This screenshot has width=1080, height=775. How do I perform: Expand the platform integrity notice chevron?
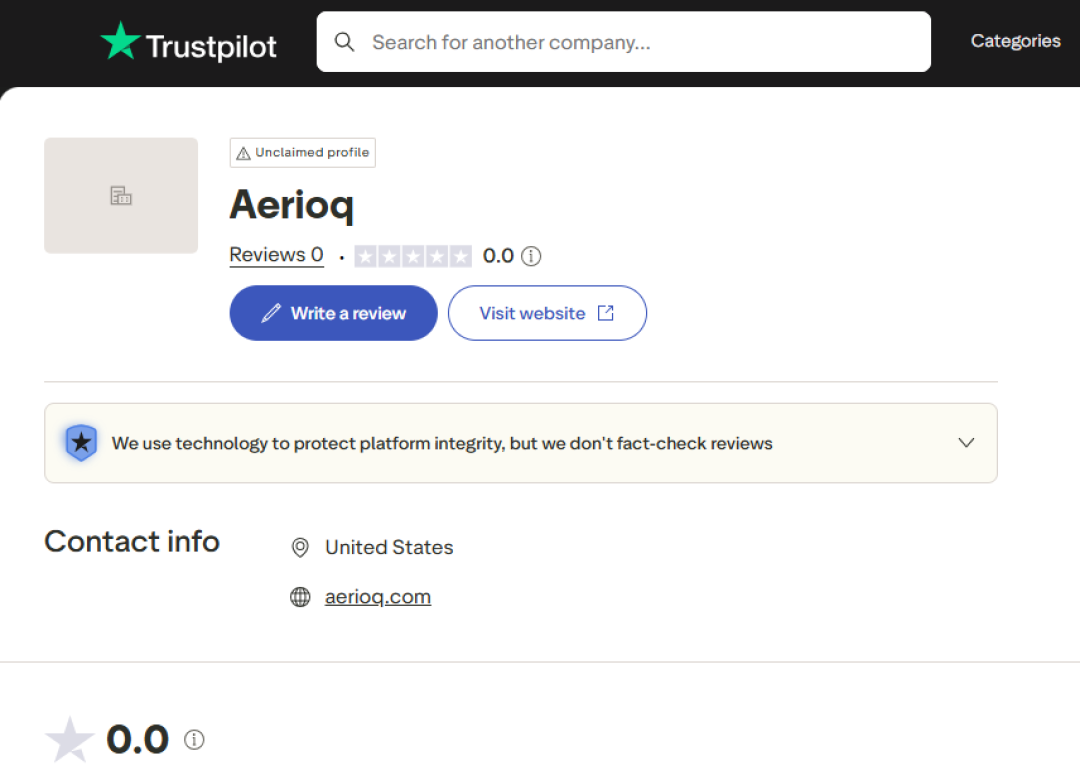966,442
